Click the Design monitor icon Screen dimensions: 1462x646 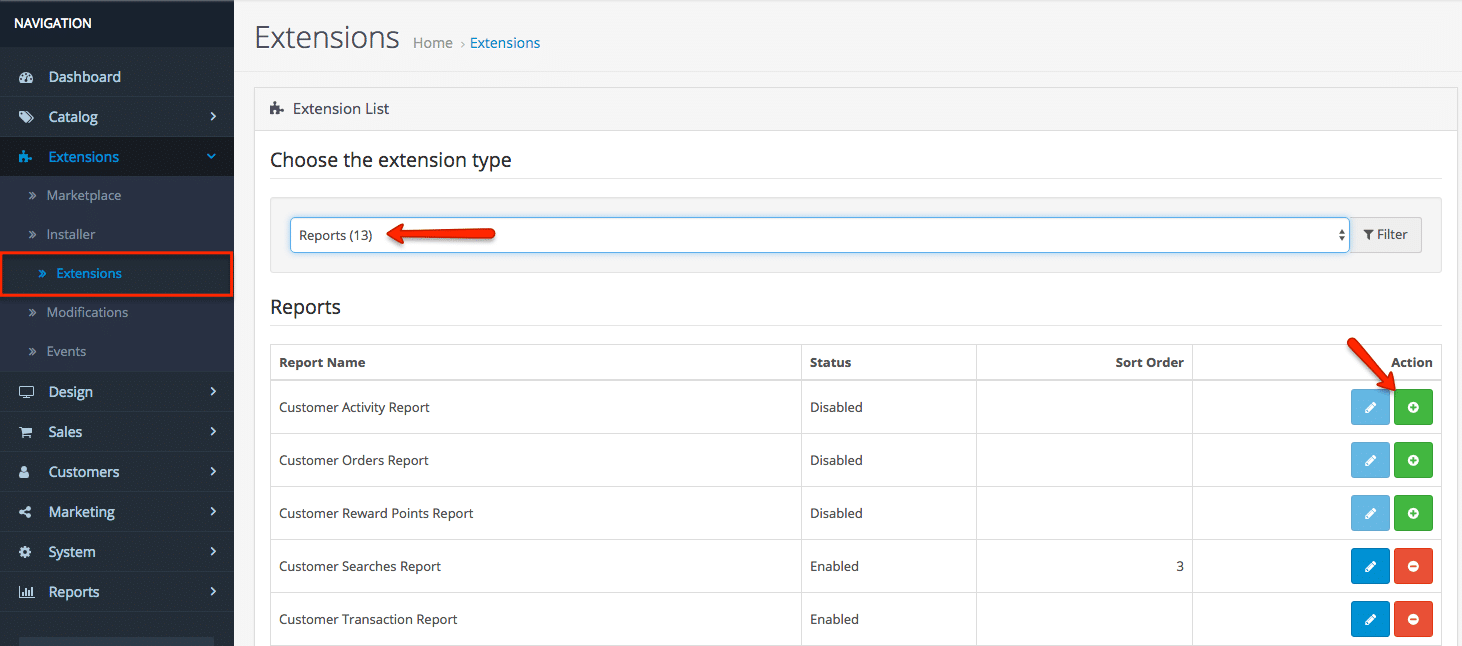point(26,392)
